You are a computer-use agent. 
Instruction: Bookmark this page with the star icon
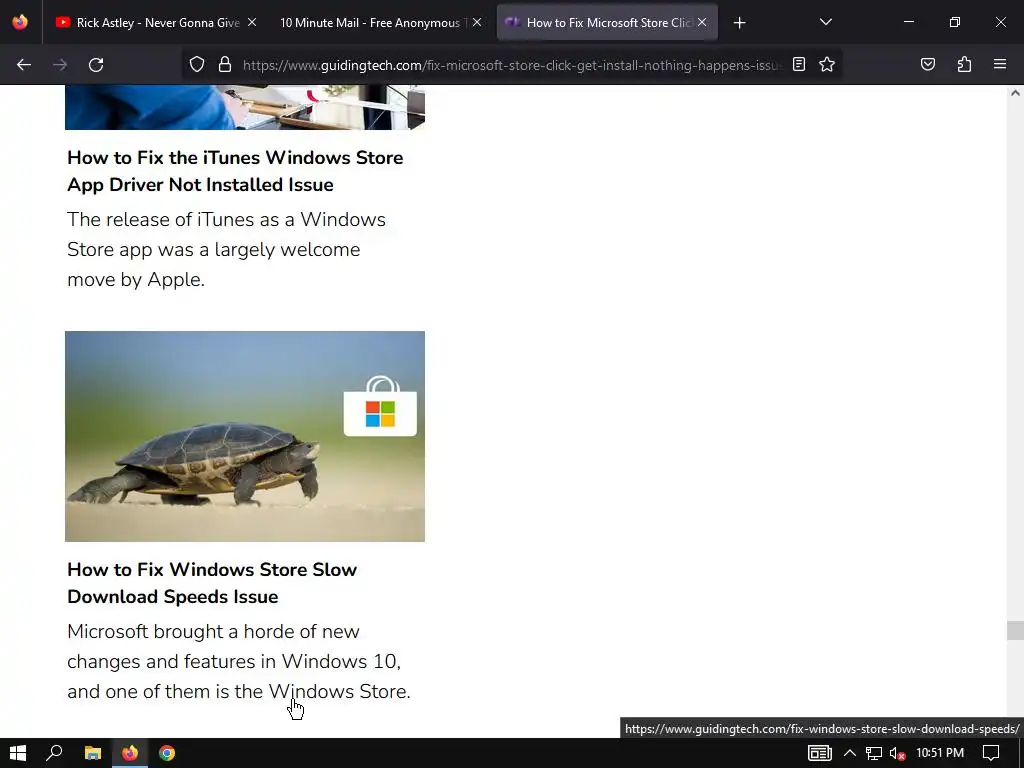[827, 64]
